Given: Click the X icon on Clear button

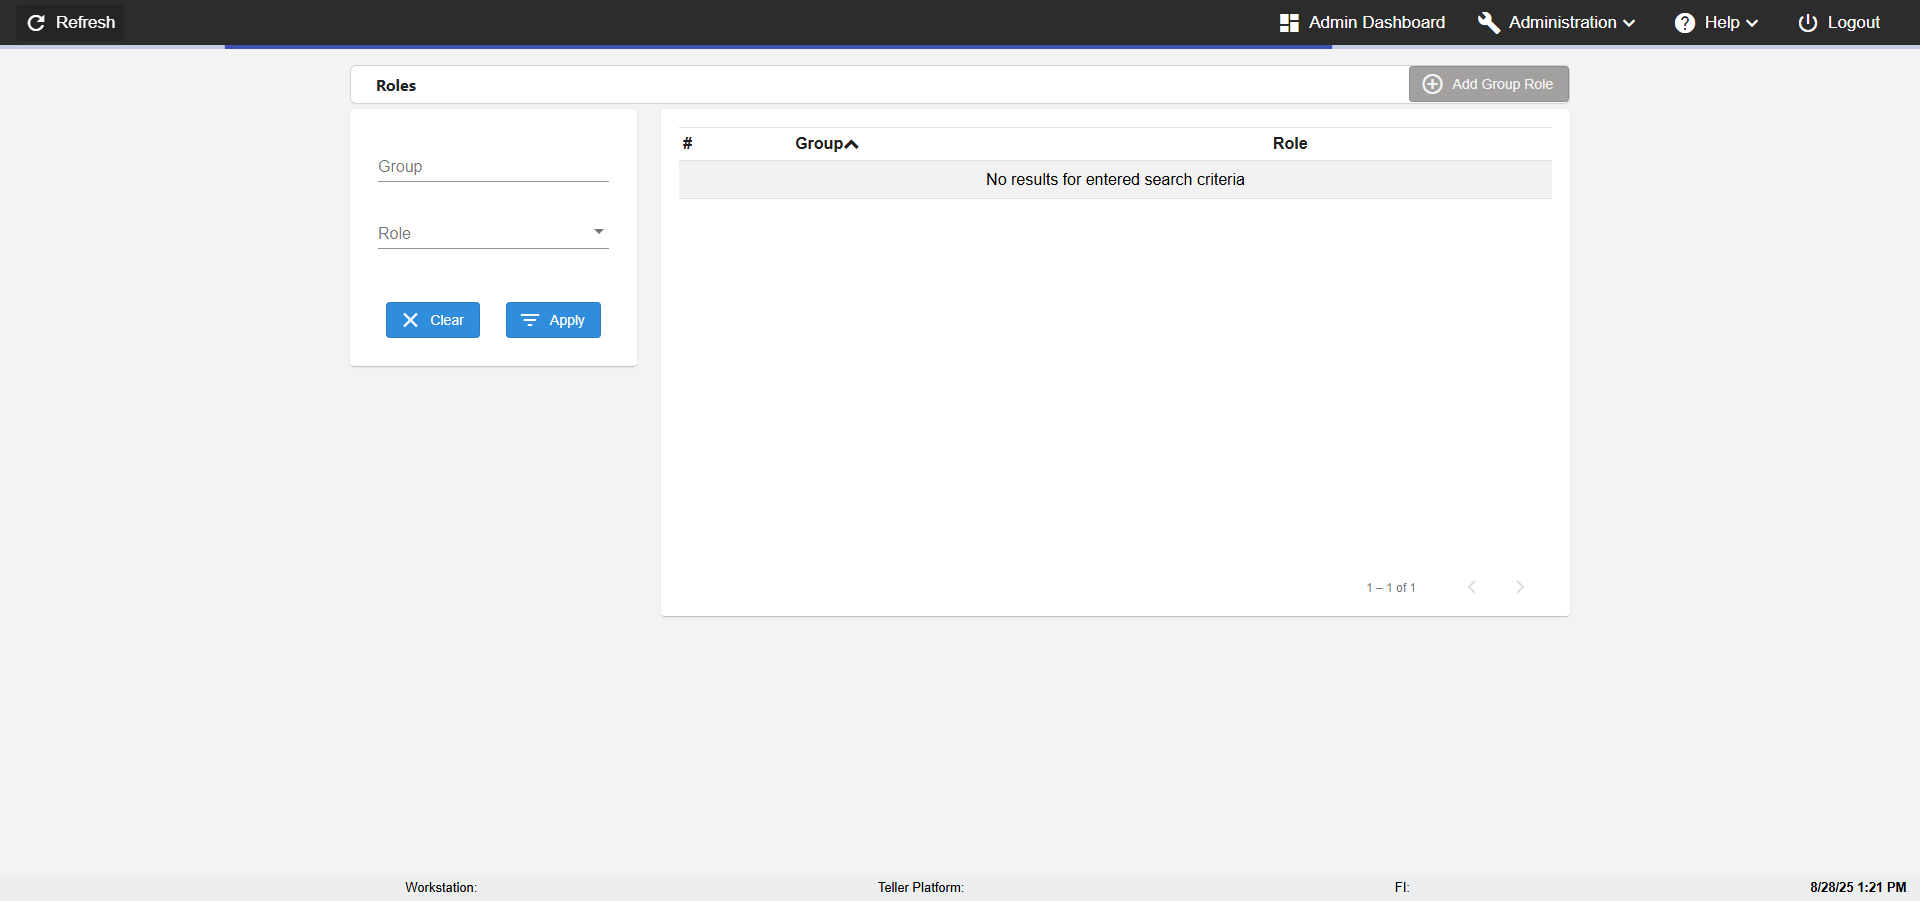Looking at the screenshot, I should point(410,320).
